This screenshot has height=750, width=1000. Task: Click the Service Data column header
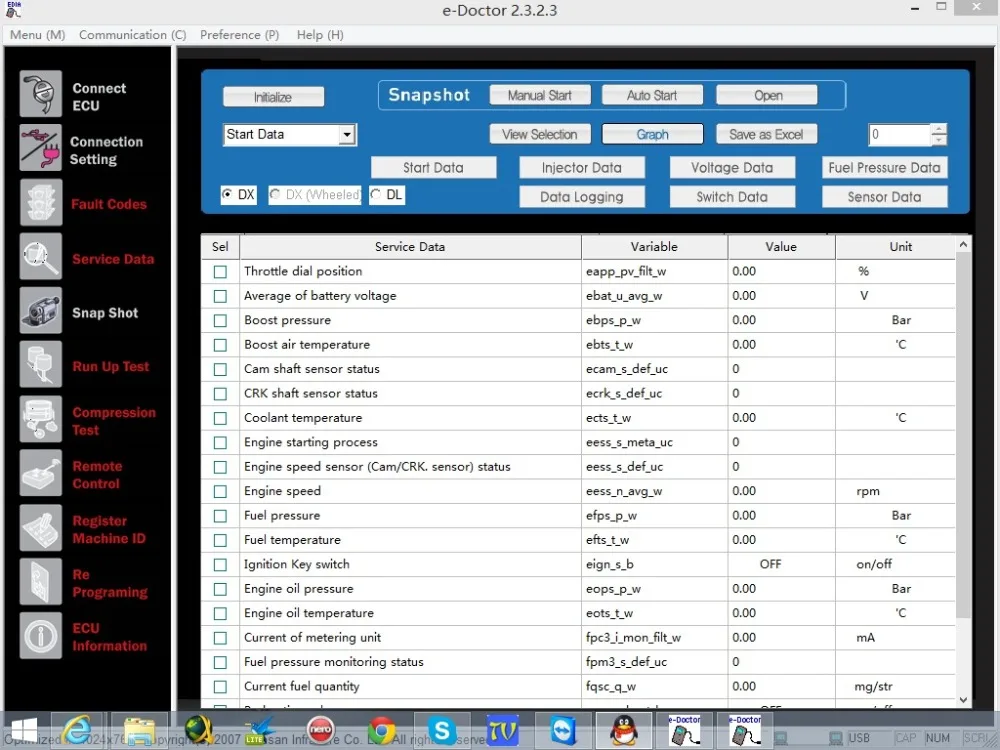(410, 247)
